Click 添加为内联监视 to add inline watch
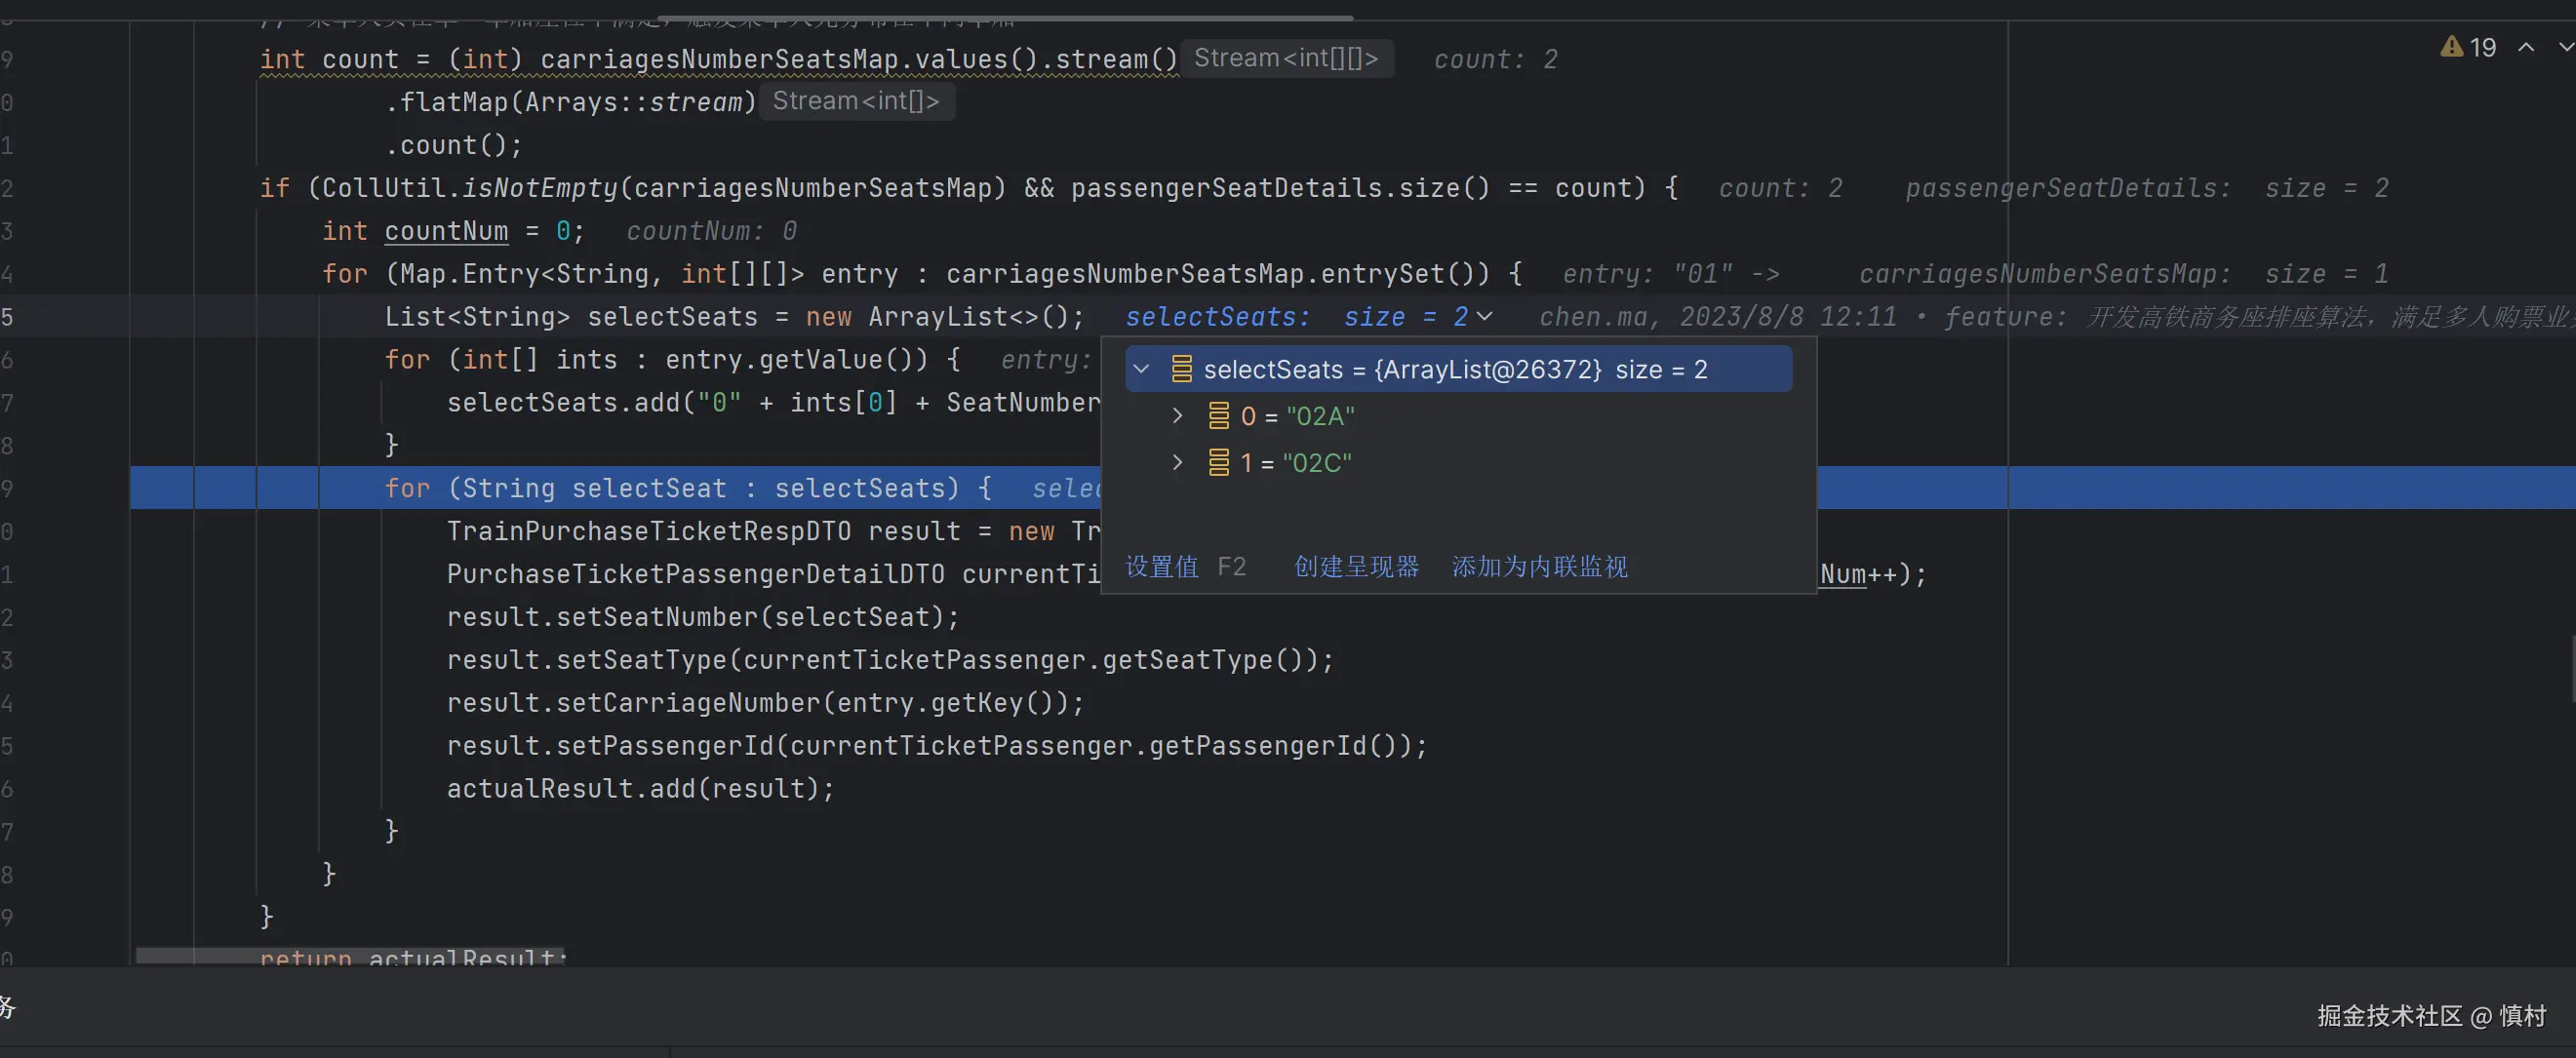This screenshot has height=1058, width=2576. tap(1539, 567)
